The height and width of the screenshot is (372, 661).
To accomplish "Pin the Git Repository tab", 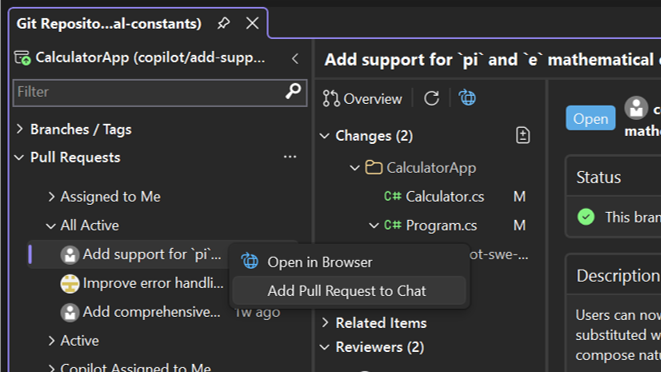I will tap(223, 23).
